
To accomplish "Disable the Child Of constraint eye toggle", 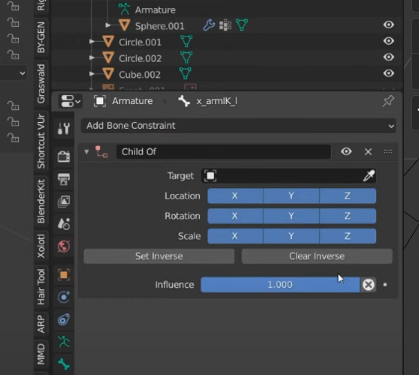I will (x=346, y=152).
